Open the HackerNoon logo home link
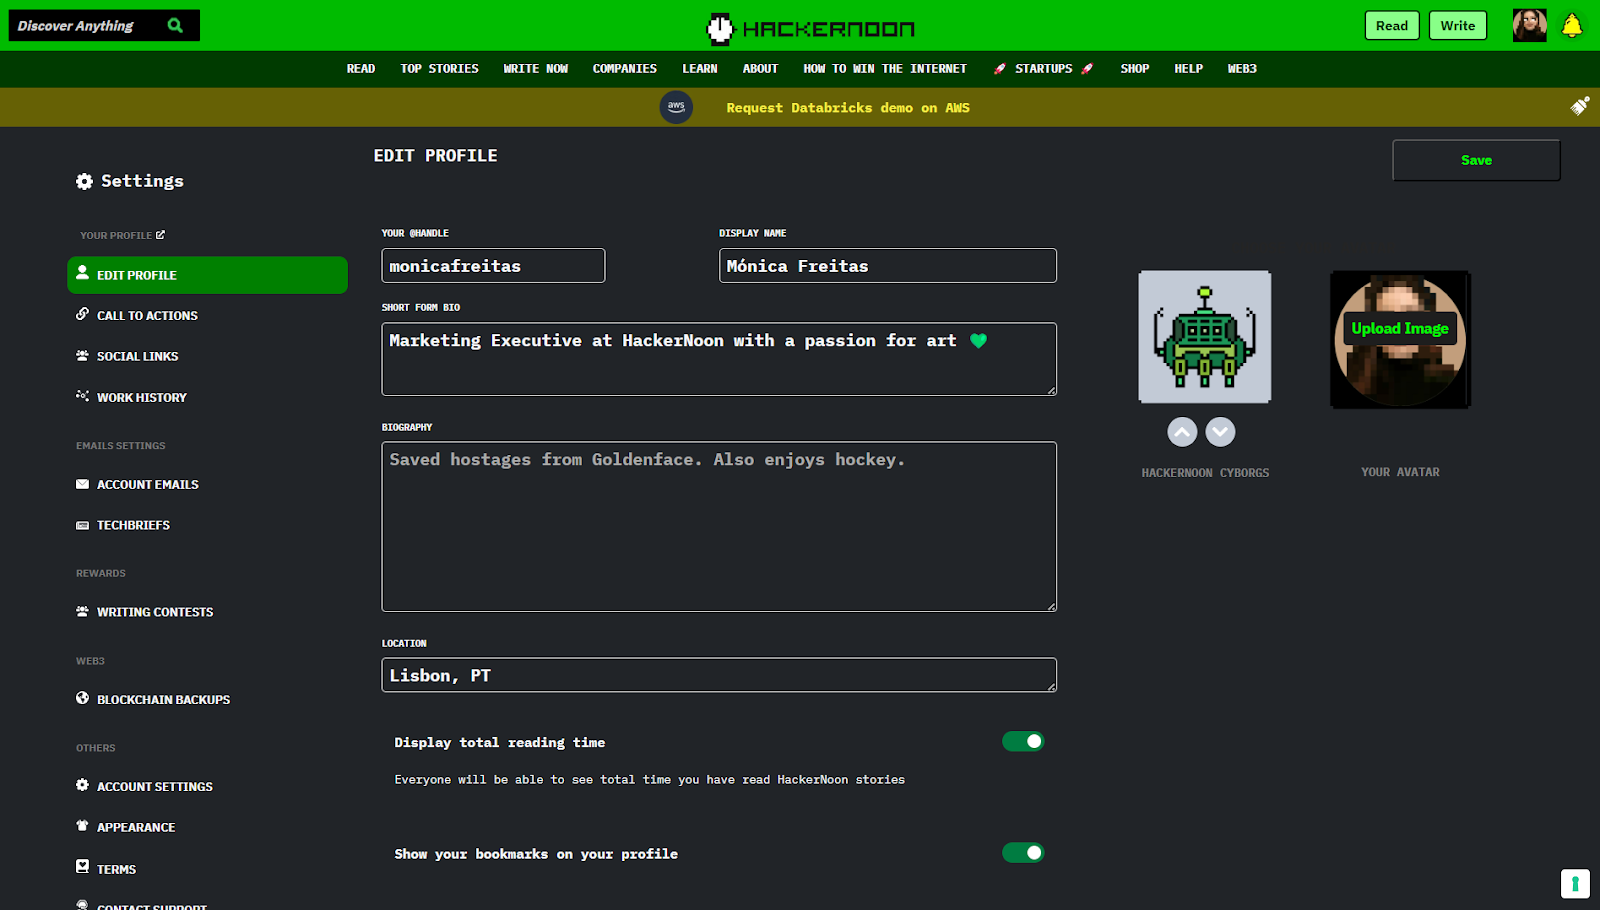1600x910 pixels. point(811,29)
